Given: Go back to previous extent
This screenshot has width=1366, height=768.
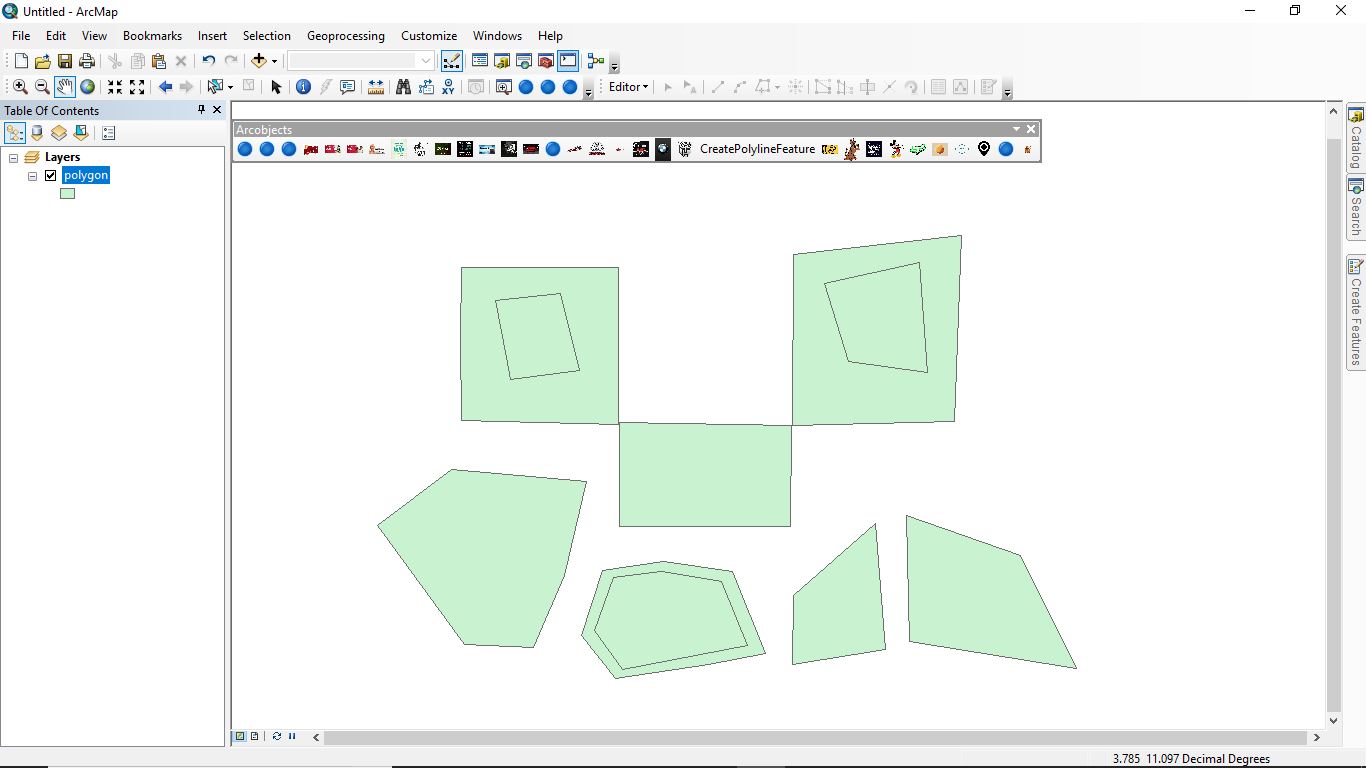Looking at the screenshot, I should (165, 87).
